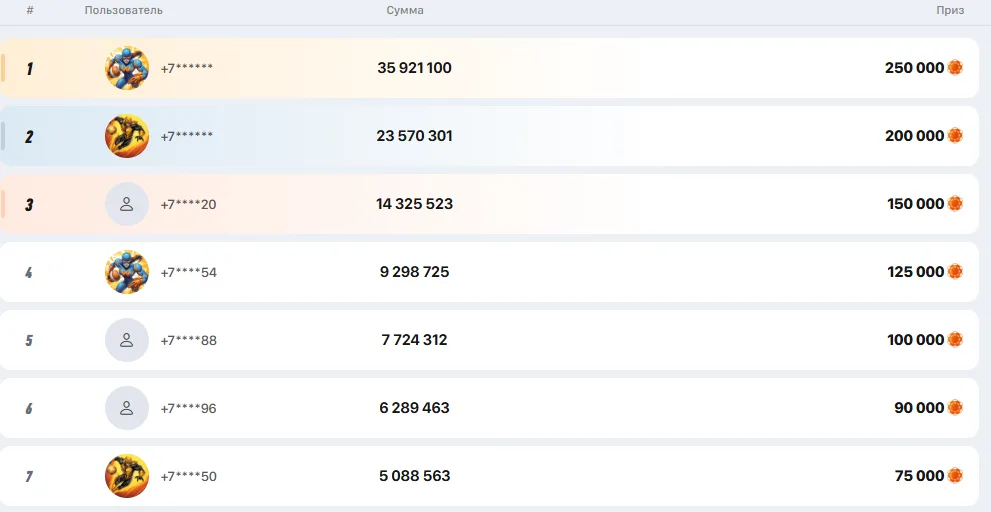Viewport: 991px width, 512px height.
Task: Click the coin icon beside the 75 000 prize
Action: pyautogui.click(x=955, y=475)
